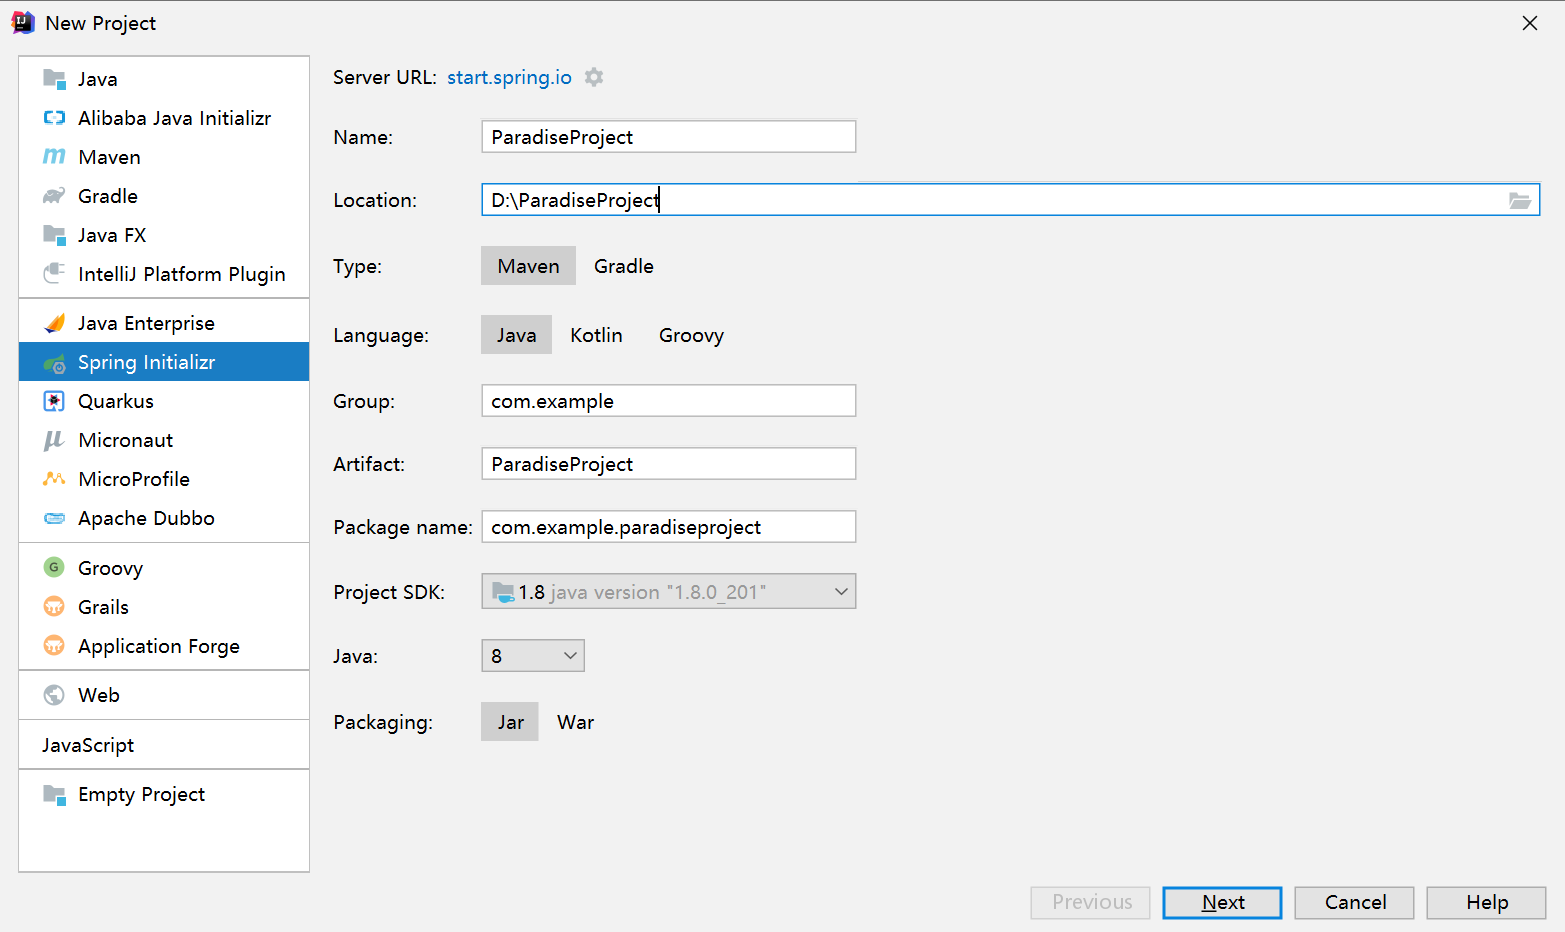
Task: Click into the Group text field
Action: pyautogui.click(x=668, y=401)
